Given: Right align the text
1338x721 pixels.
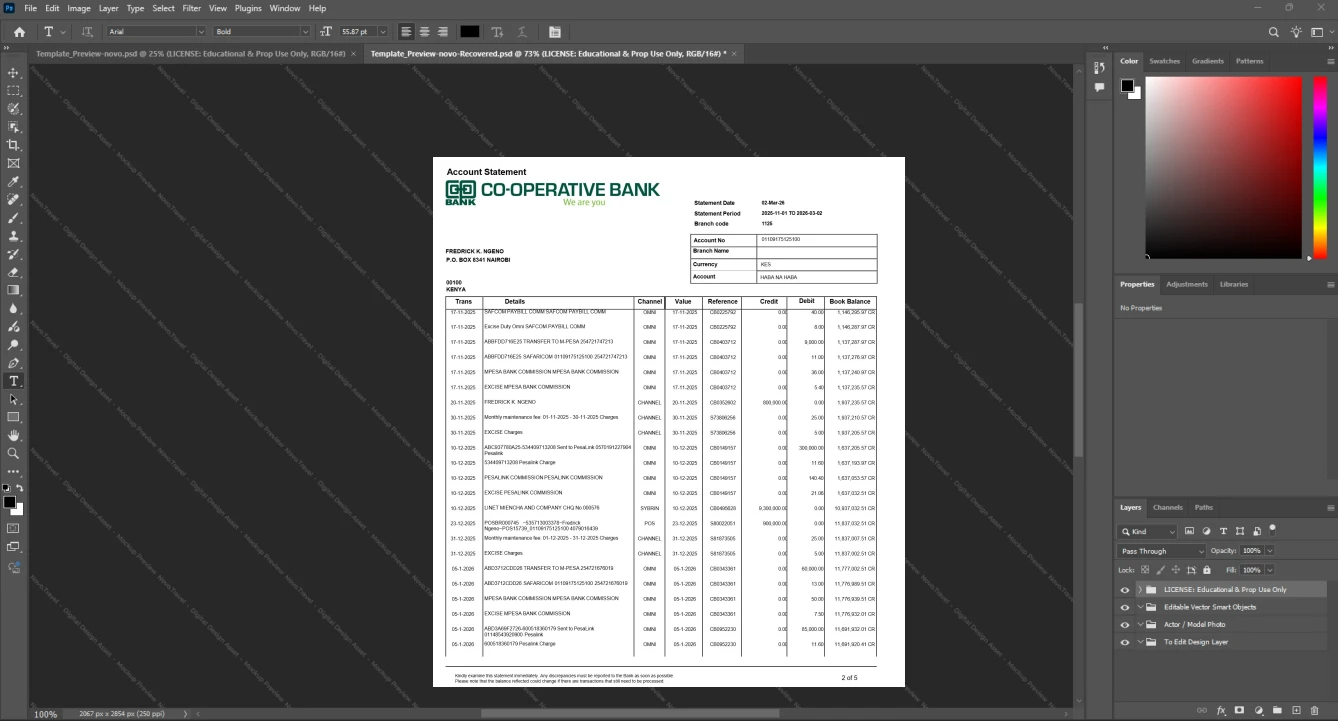Looking at the screenshot, I should coord(442,32).
